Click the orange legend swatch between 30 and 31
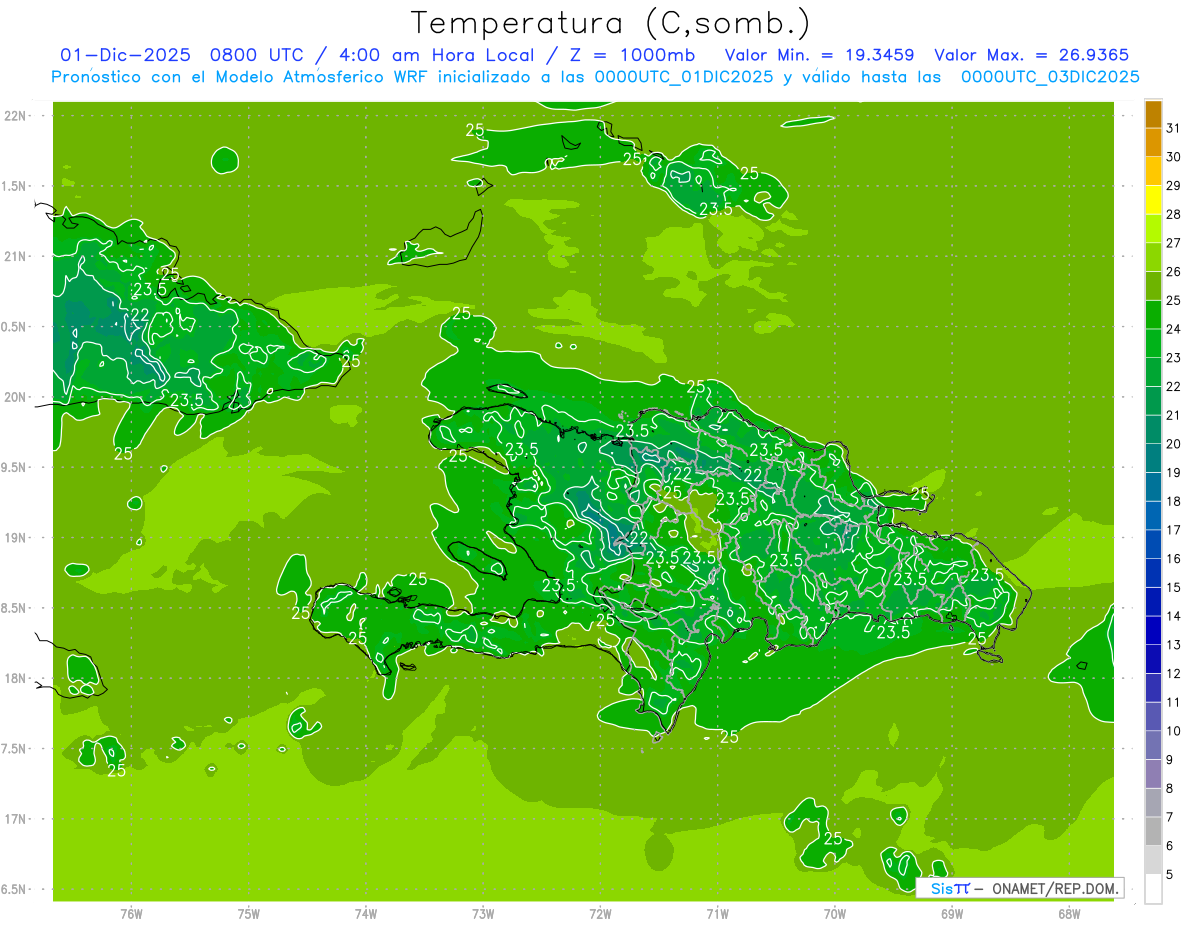The width and height of the screenshot is (1200, 927). click(x=1153, y=142)
